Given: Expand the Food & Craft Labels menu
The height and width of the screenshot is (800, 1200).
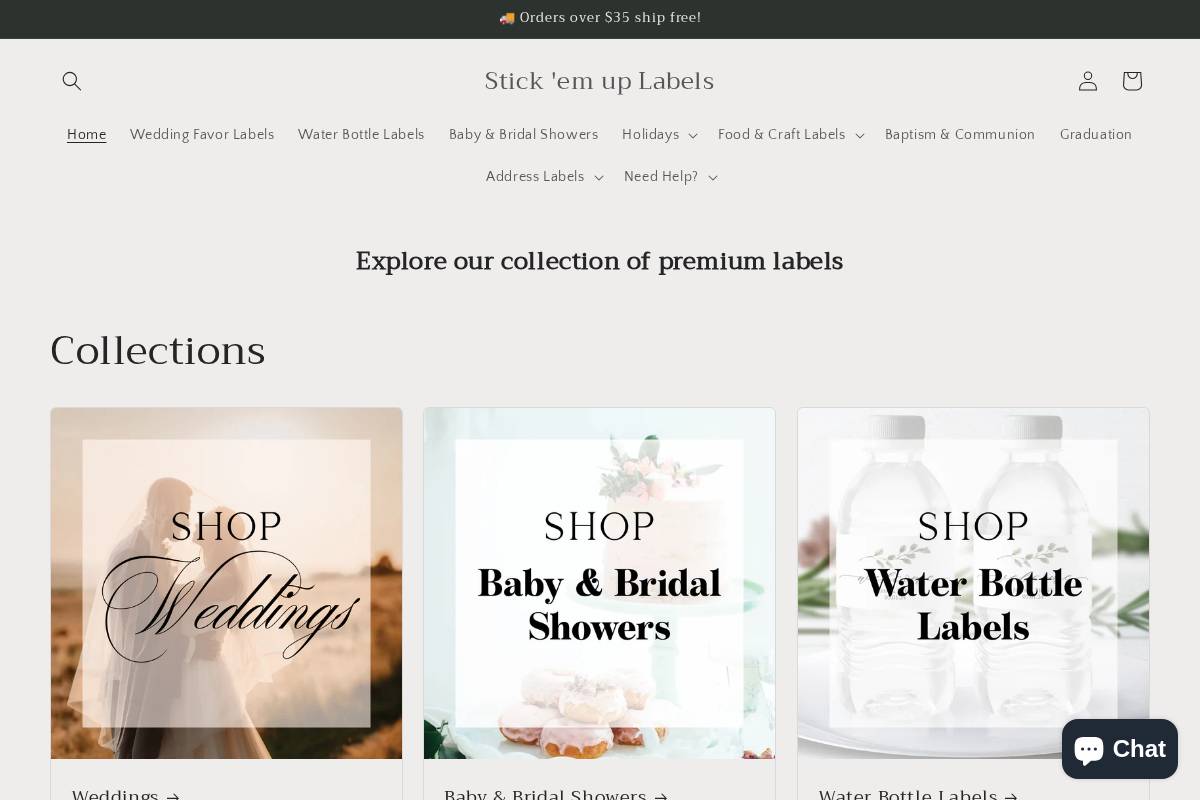Looking at the screenshot, I should 791,135.
